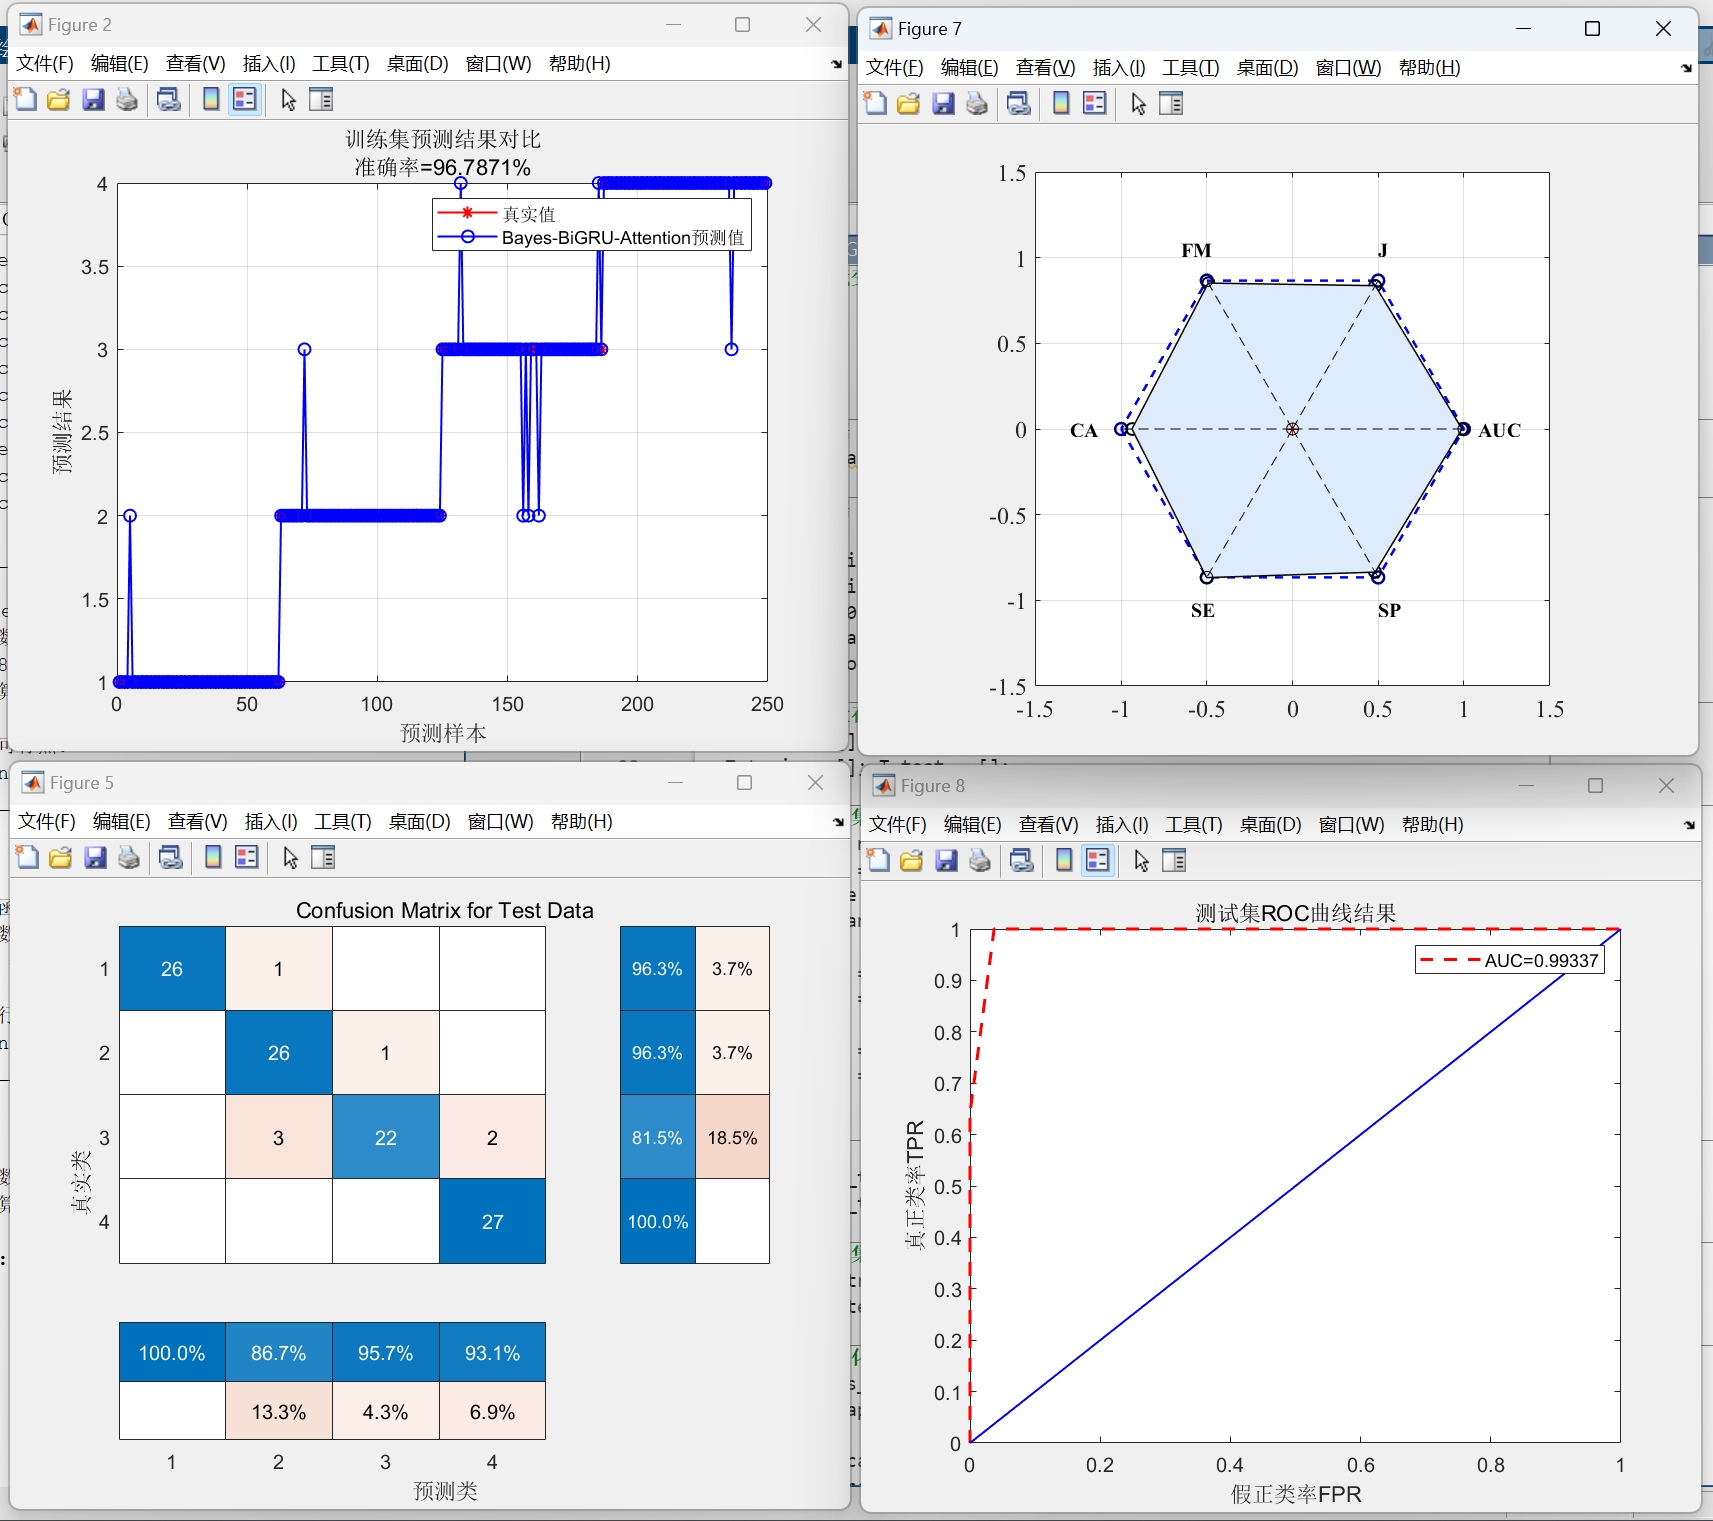Insert a colorbar into the radar chart
This screenshot has height=1521, width=1713.
[1060, 103]
